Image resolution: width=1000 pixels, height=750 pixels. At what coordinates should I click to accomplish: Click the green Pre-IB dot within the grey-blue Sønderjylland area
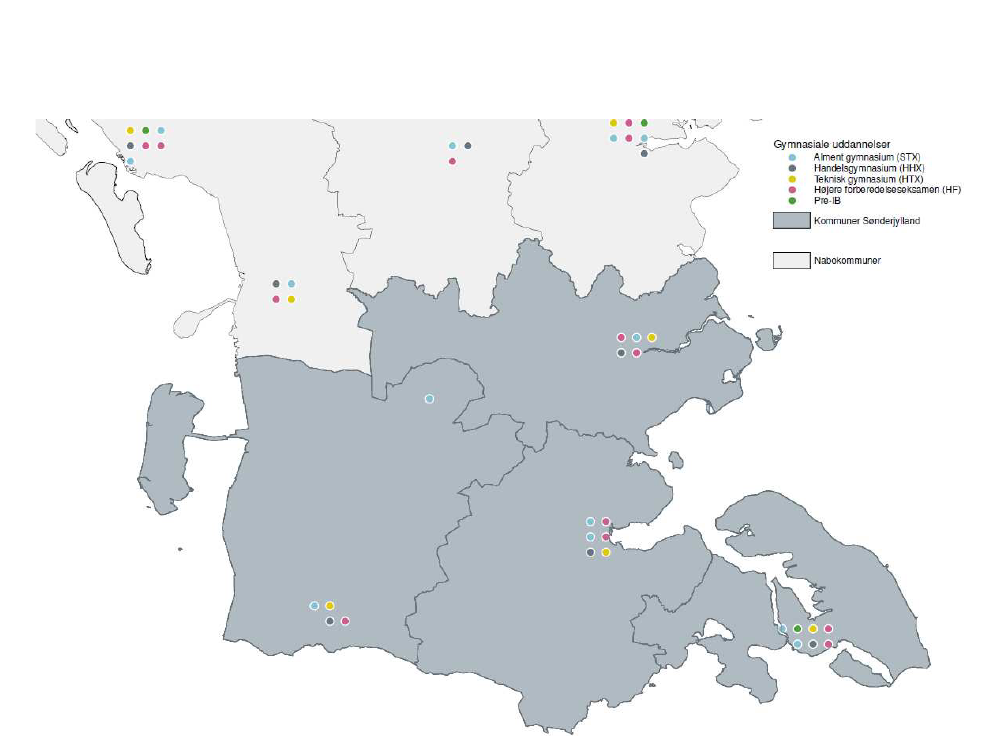click(x=797, y=629)
